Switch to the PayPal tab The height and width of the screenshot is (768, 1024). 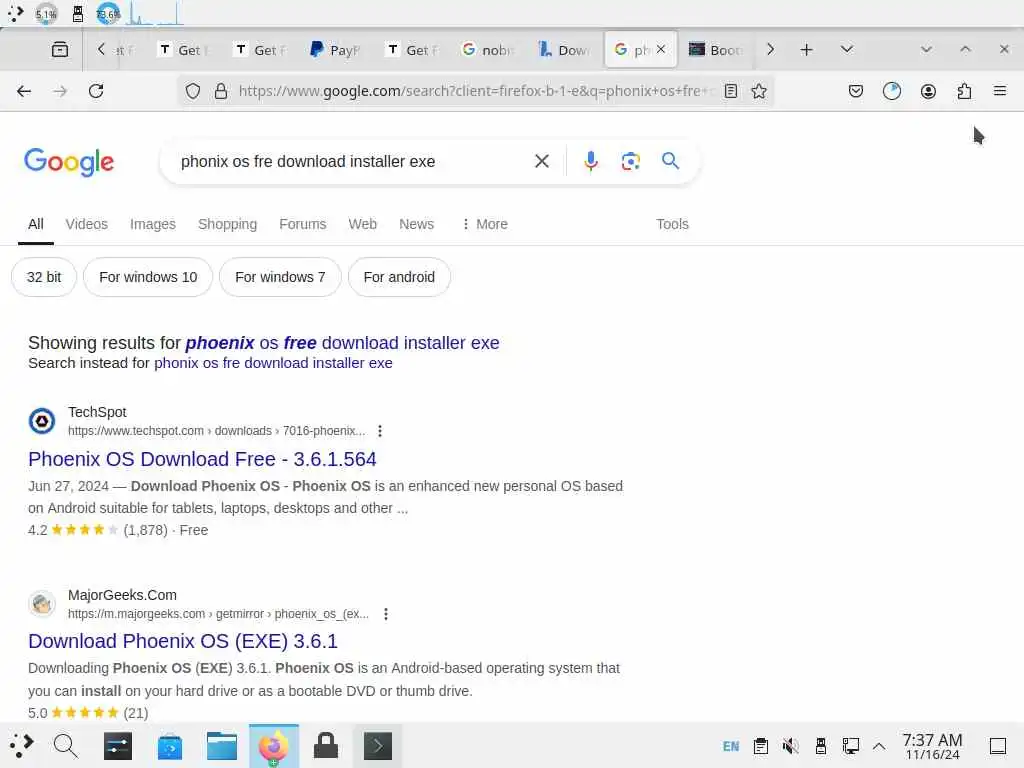click(334, 50)
